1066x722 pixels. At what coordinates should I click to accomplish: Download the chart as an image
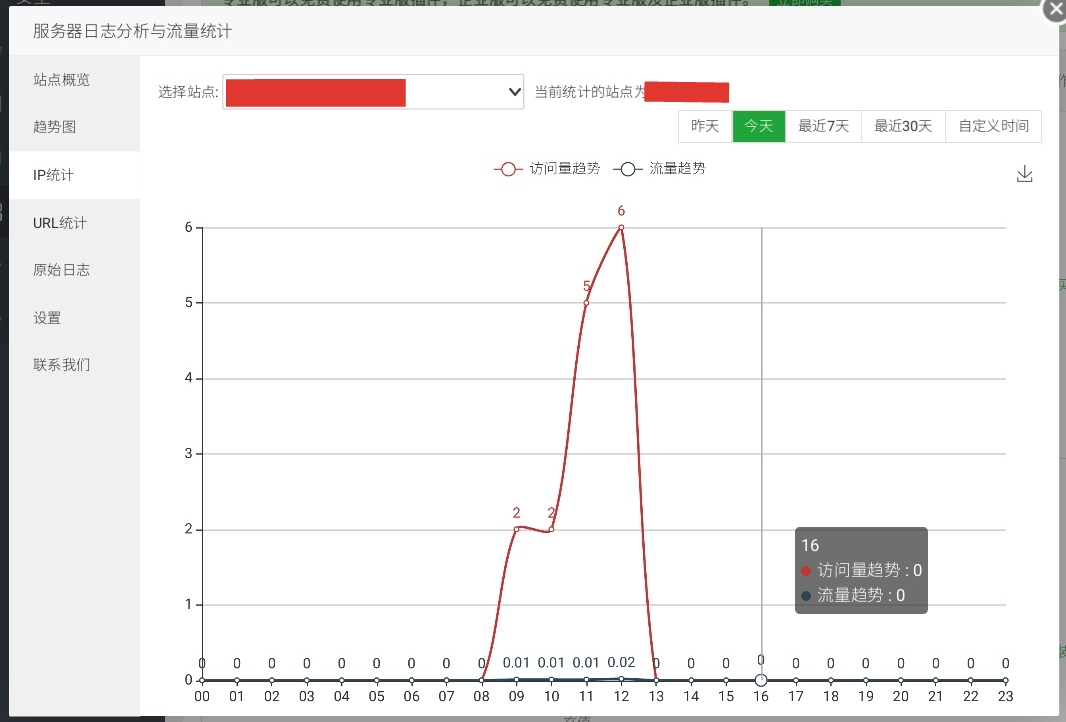[x=1024, y=174]
